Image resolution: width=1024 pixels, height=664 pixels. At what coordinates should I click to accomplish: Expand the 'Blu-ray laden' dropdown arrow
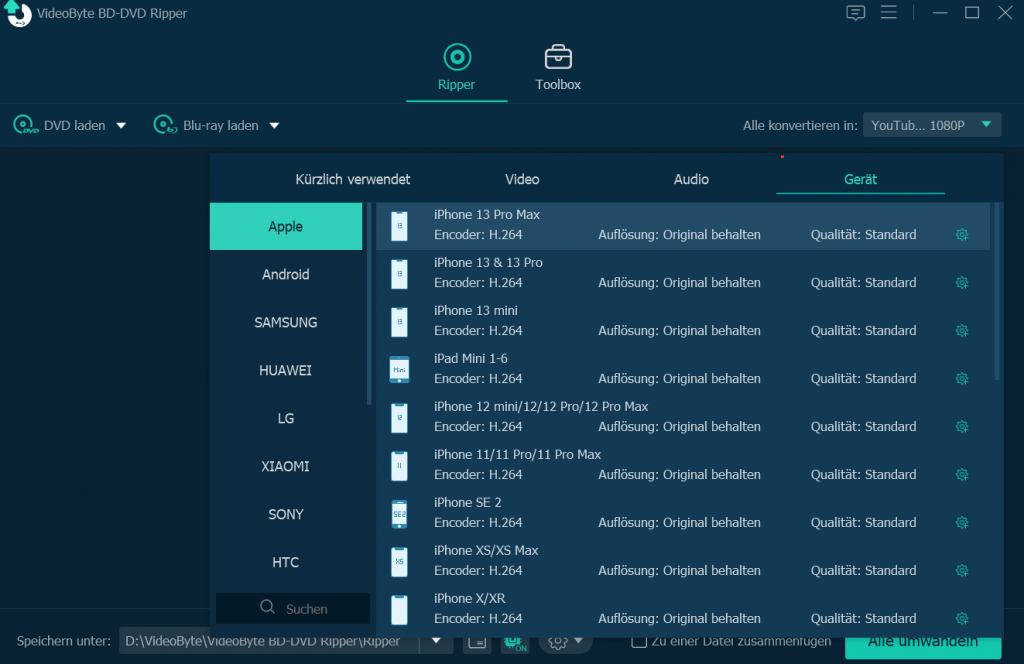[x=274, y=126]
